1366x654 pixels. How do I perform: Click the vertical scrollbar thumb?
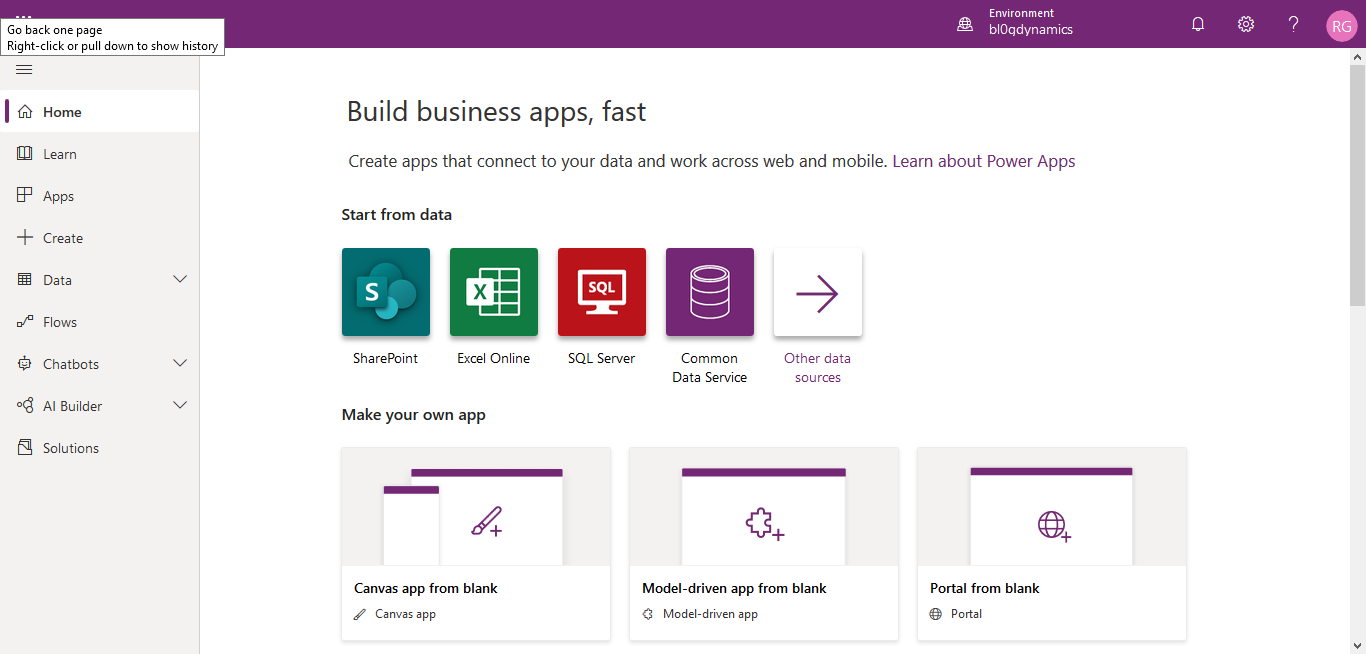pyautogui.click(x=1357, y=185)
